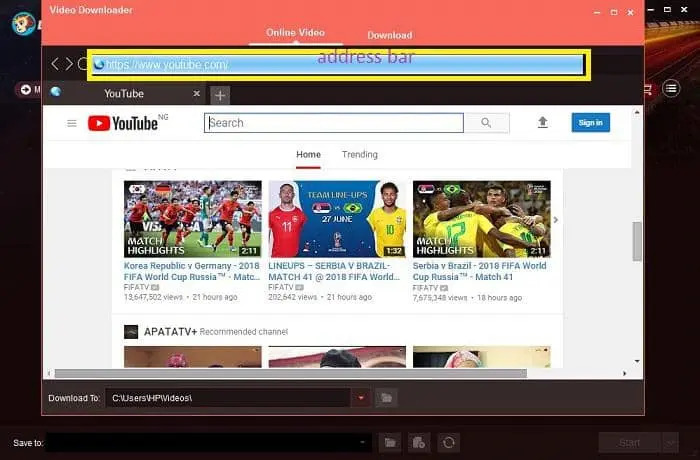Click next arrow on video carousel
Viewport: 700px width, 460px height.
click(556, 219)
